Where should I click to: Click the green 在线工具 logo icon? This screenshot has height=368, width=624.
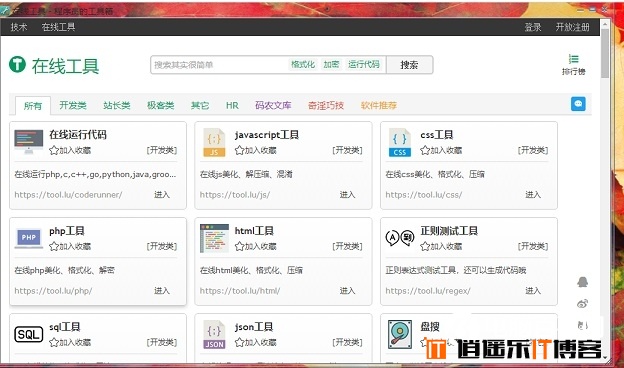point(17,64)
